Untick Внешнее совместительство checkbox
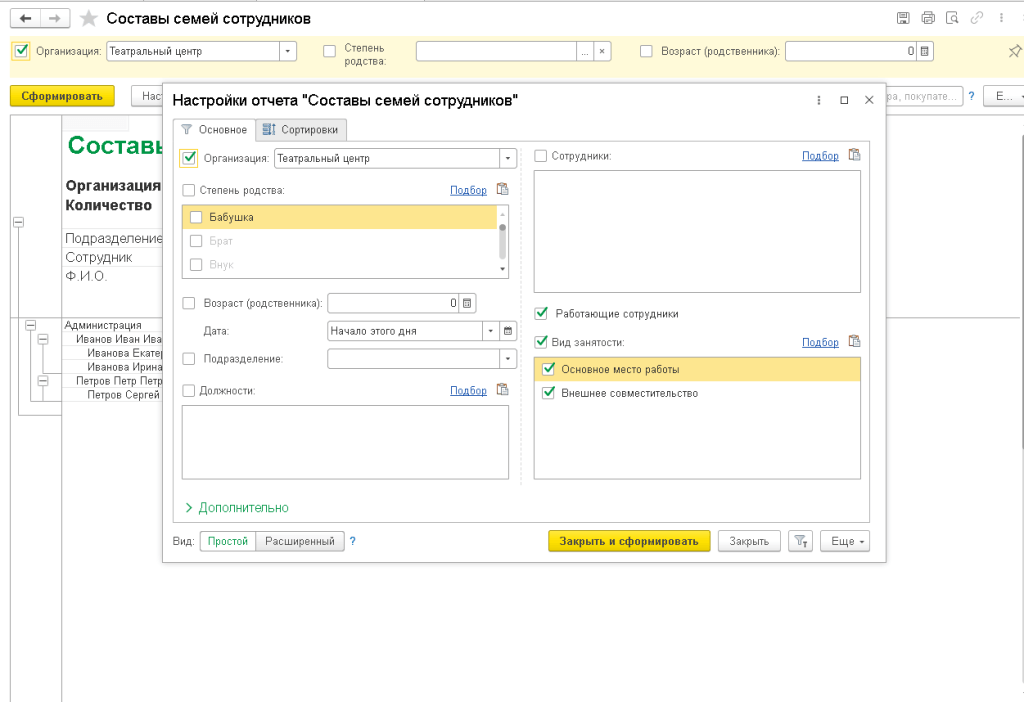Image resolution: width=1024 pixels, height=702 pixels. pyautogui.click(x=547, y=393)
